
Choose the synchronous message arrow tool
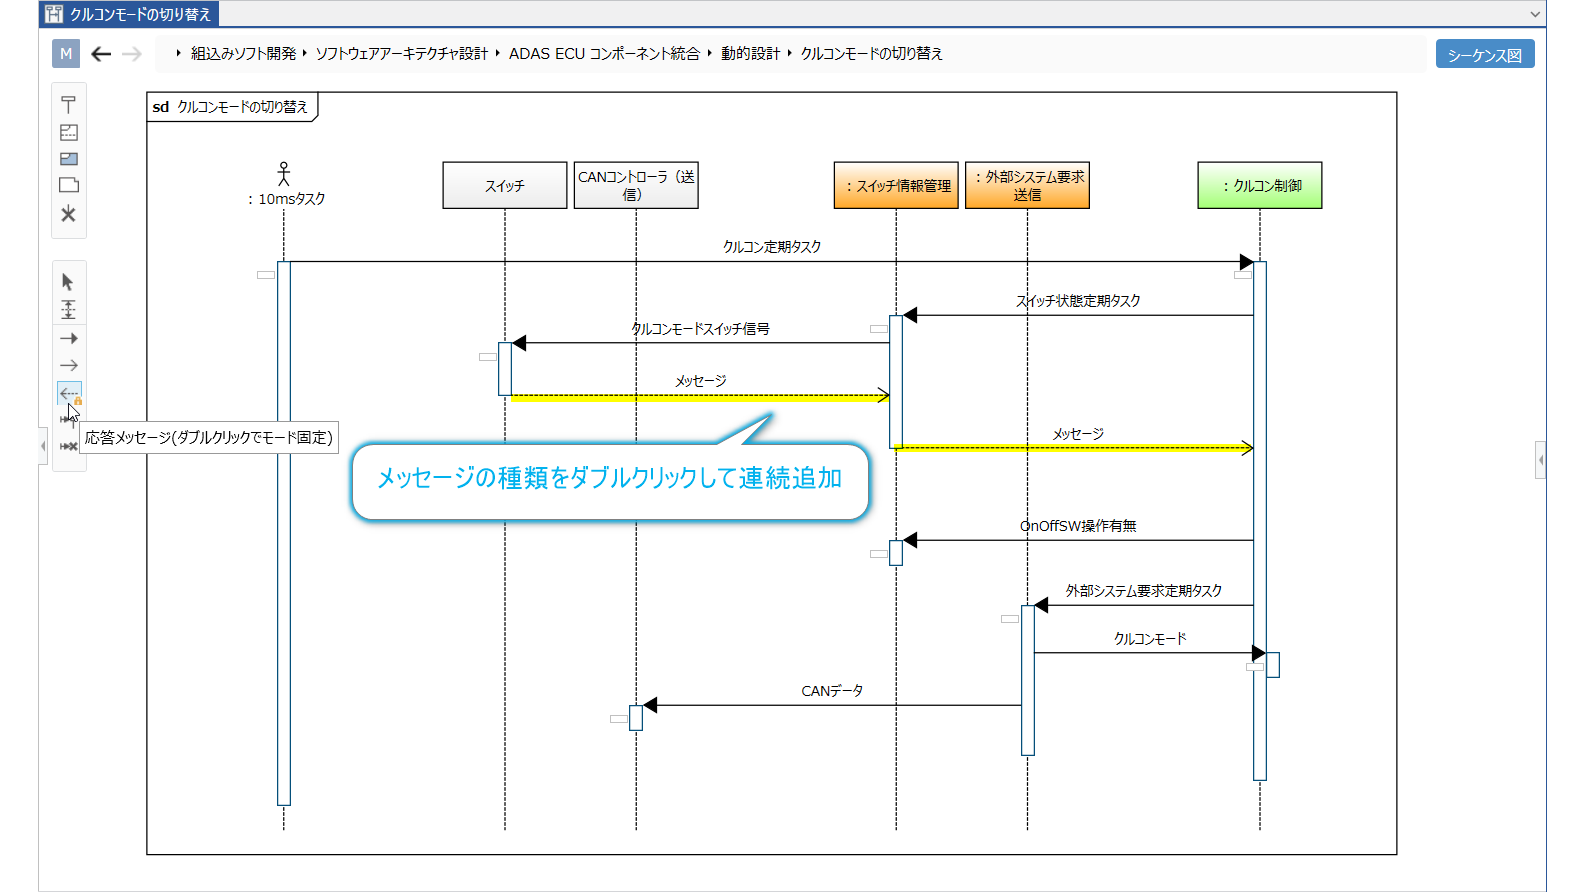68,339
